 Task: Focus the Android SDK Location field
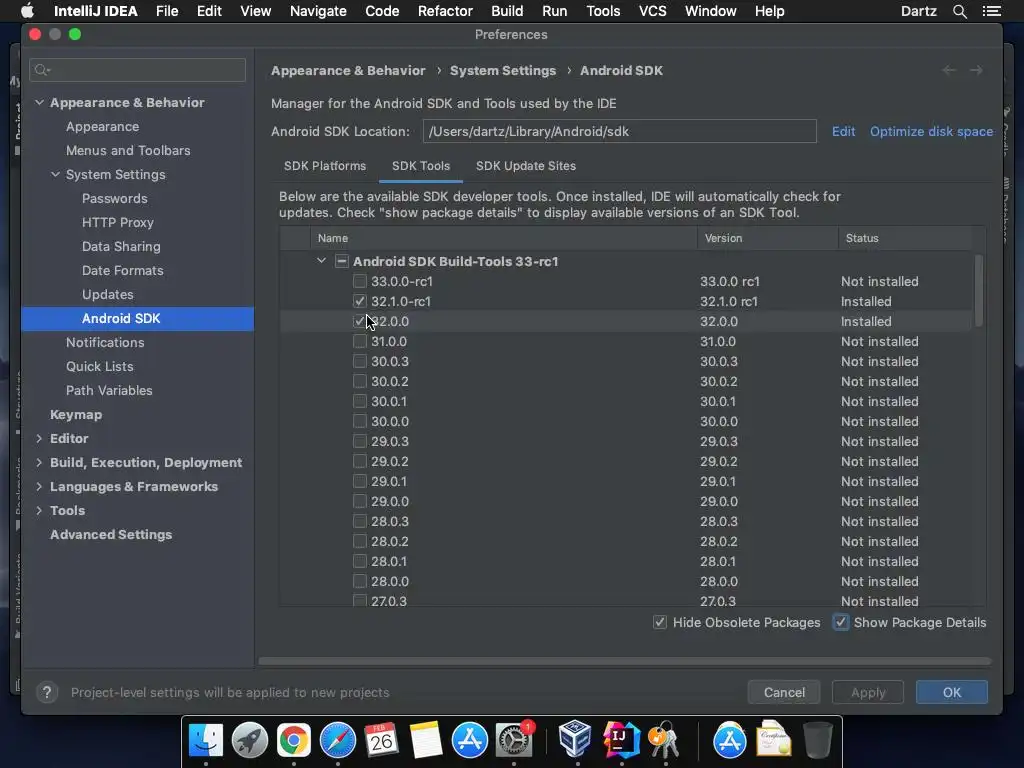pyautogui.click(x=620, y=131)
